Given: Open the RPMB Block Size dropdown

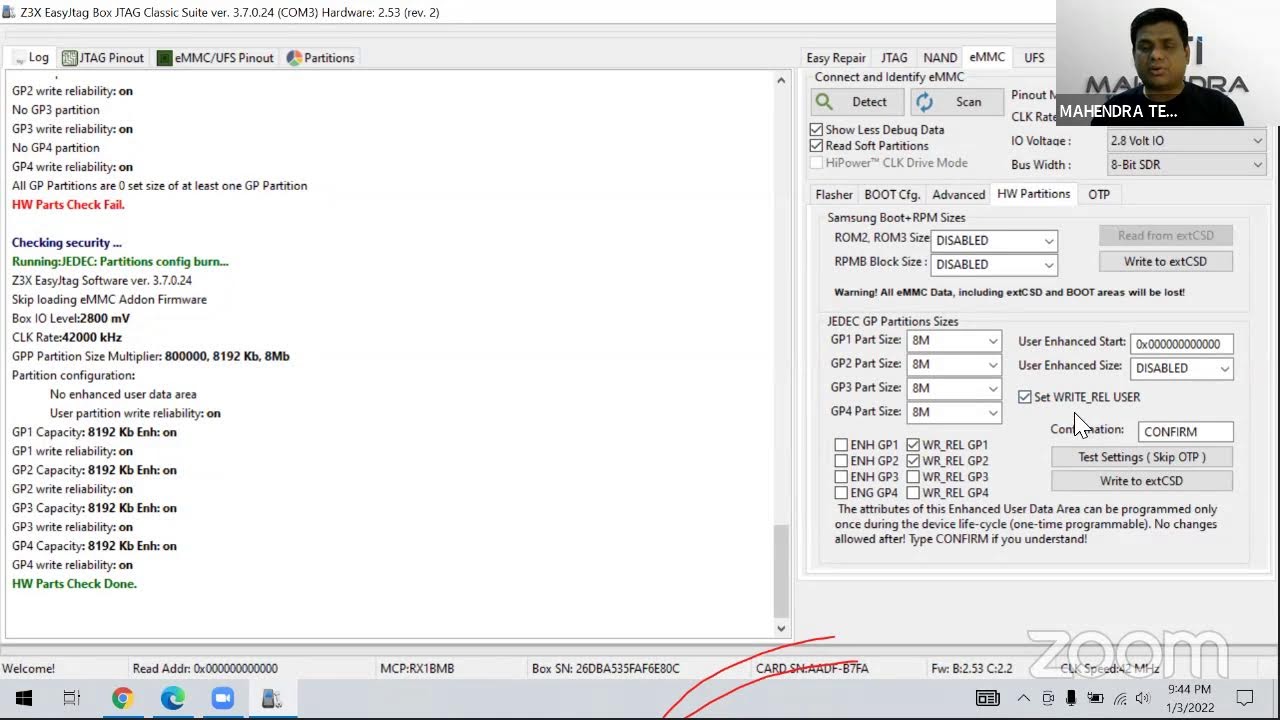Looking at the screenshot, I should point(994,265).
